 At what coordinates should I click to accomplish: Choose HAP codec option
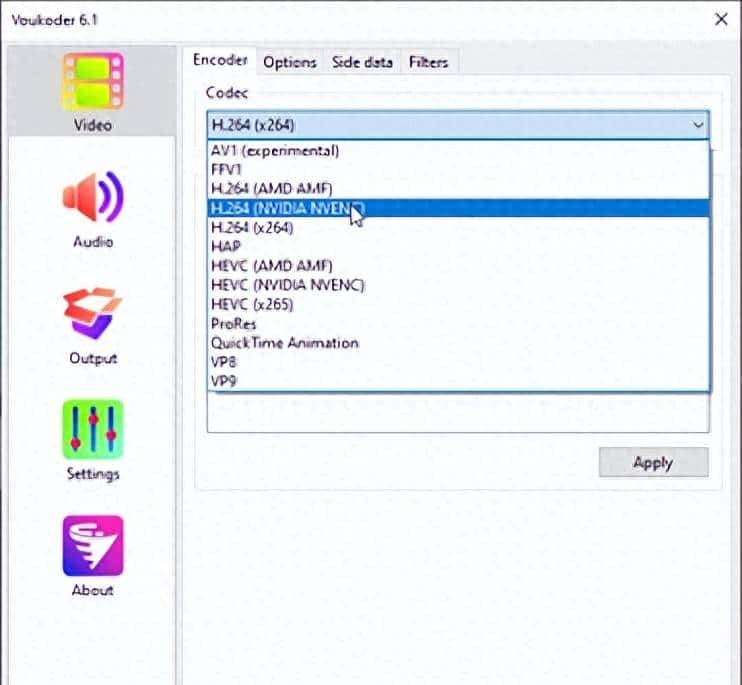click(458, 246)
